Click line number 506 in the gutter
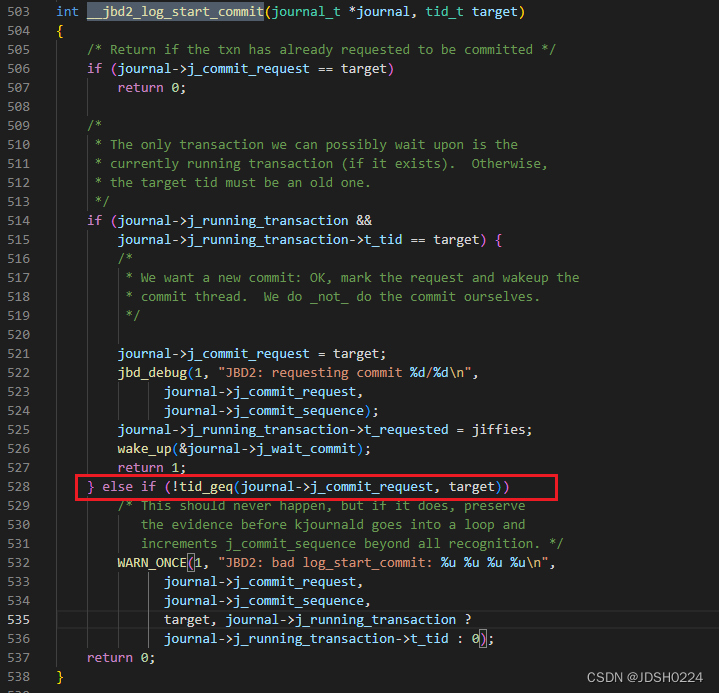The height and width of the screenshot is (693, 719). (x=18, y=69)
